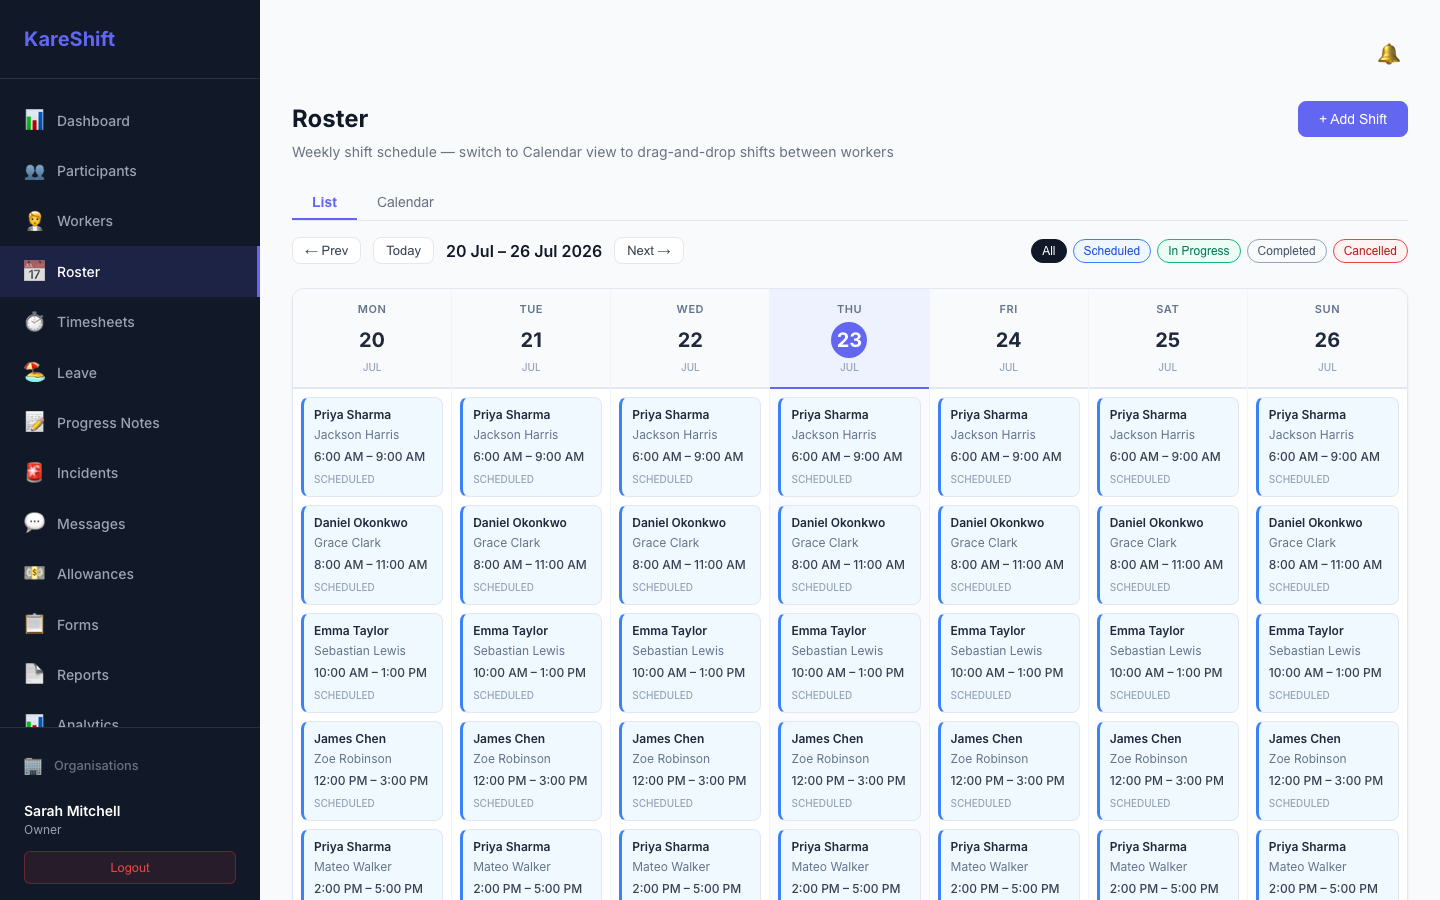
Task: Advance to next week with Next
Action: (649, 251)
